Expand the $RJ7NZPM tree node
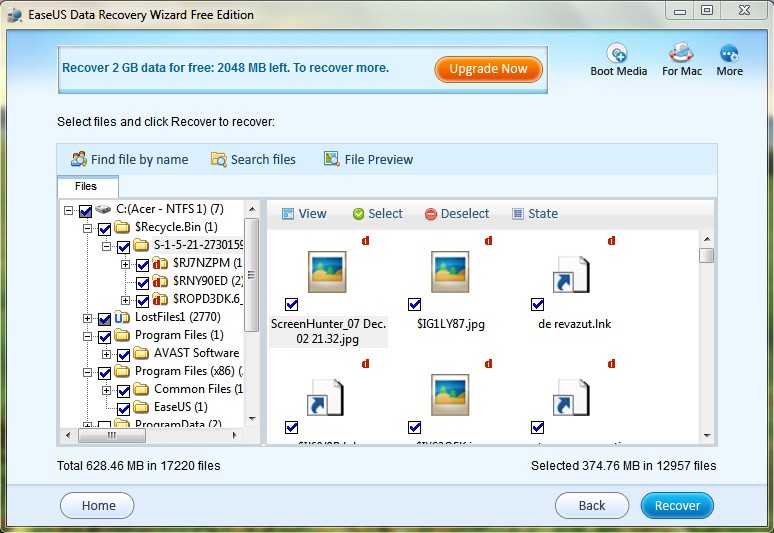Viewport: 774px width, 533px height. click(x=125, y=265)
